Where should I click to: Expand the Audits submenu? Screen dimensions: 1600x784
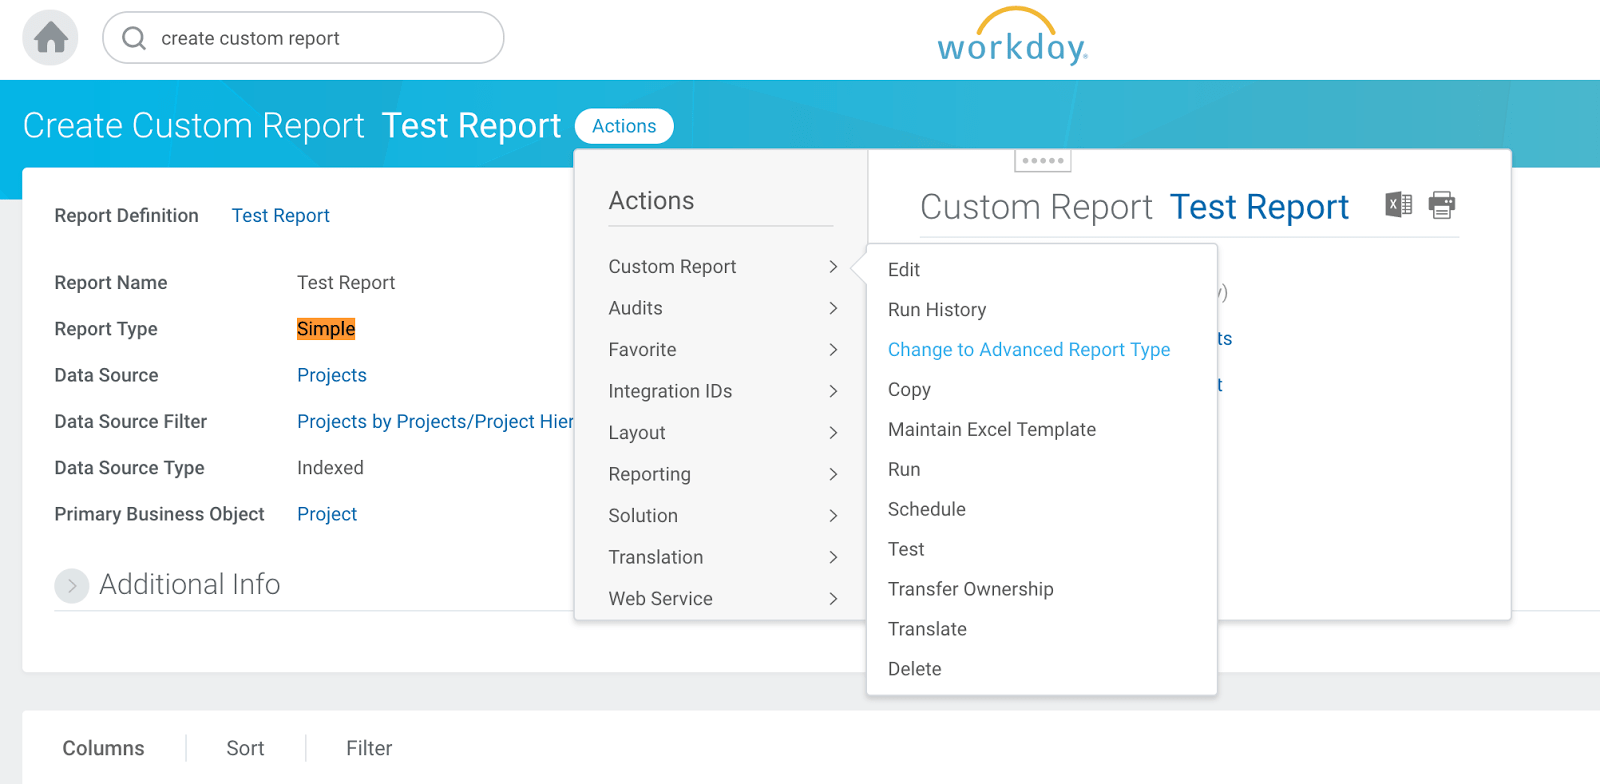[722, 308]
